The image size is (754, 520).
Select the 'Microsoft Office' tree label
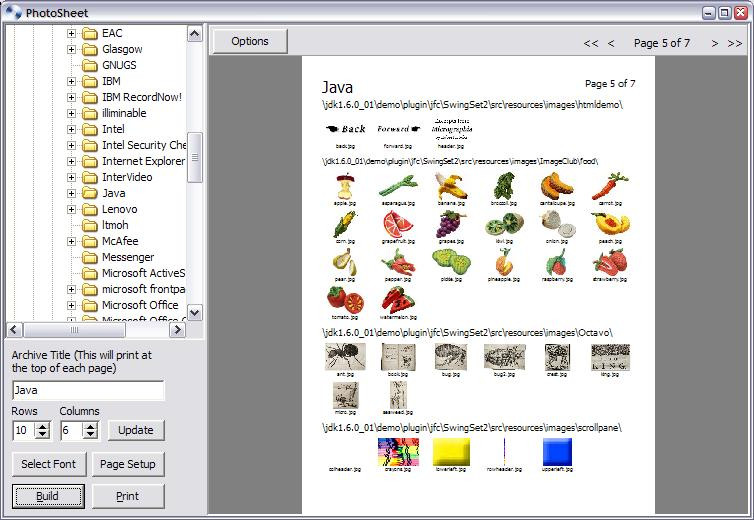click(x=140, y=305)
